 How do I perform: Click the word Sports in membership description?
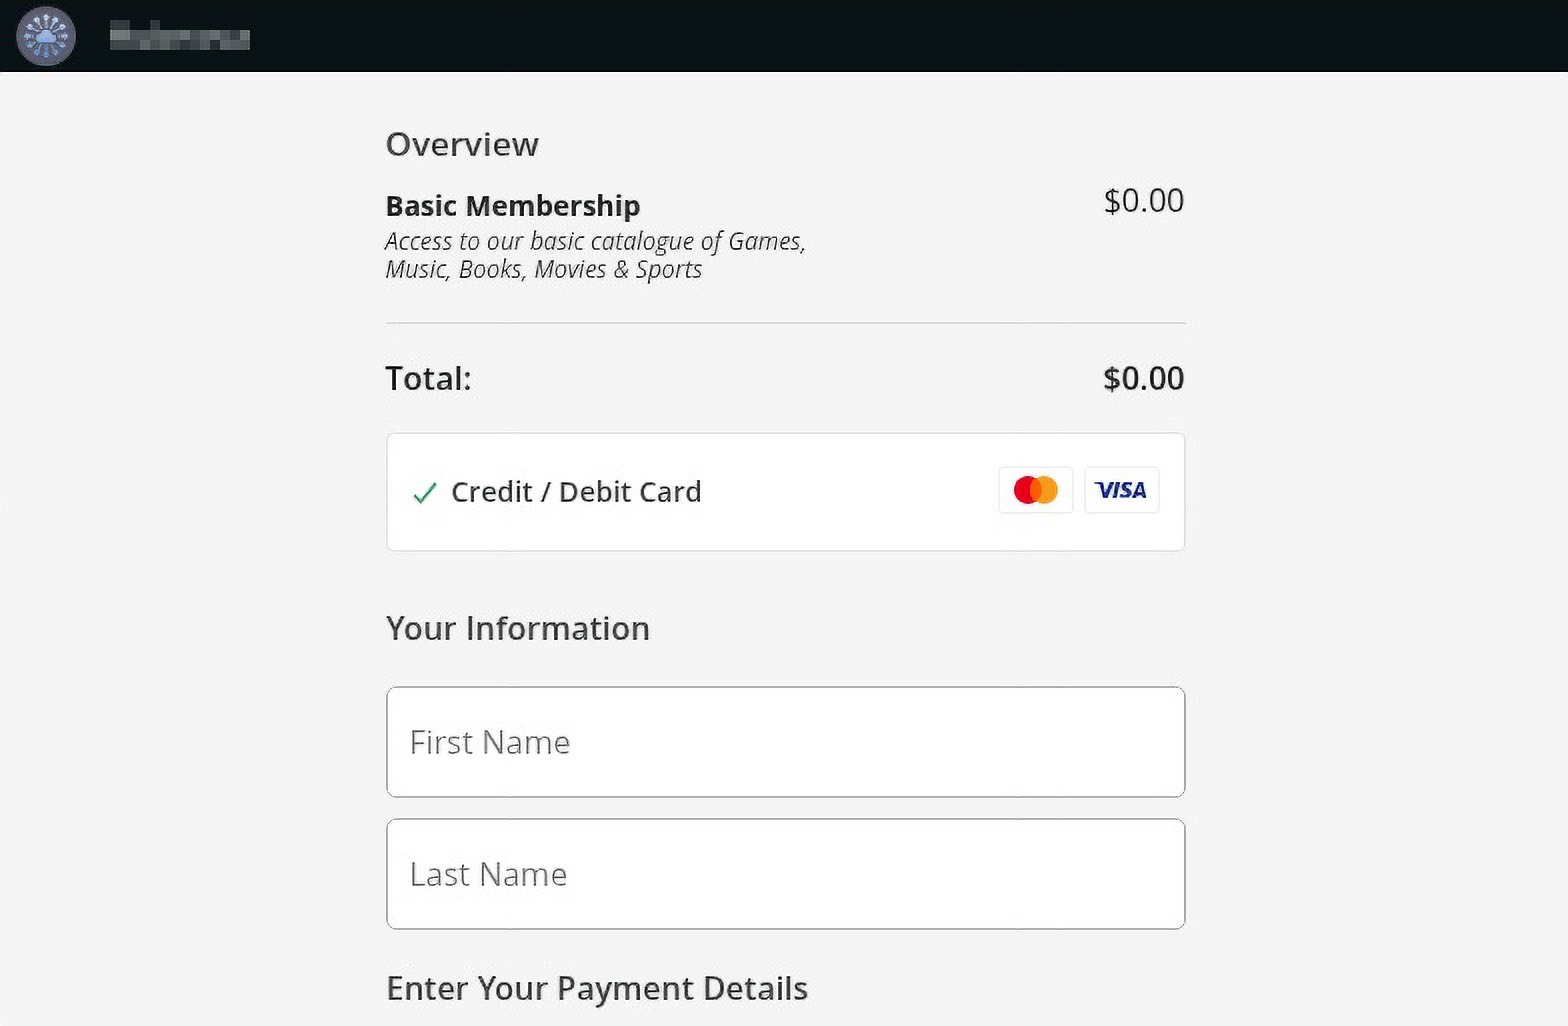pos(668,270)
